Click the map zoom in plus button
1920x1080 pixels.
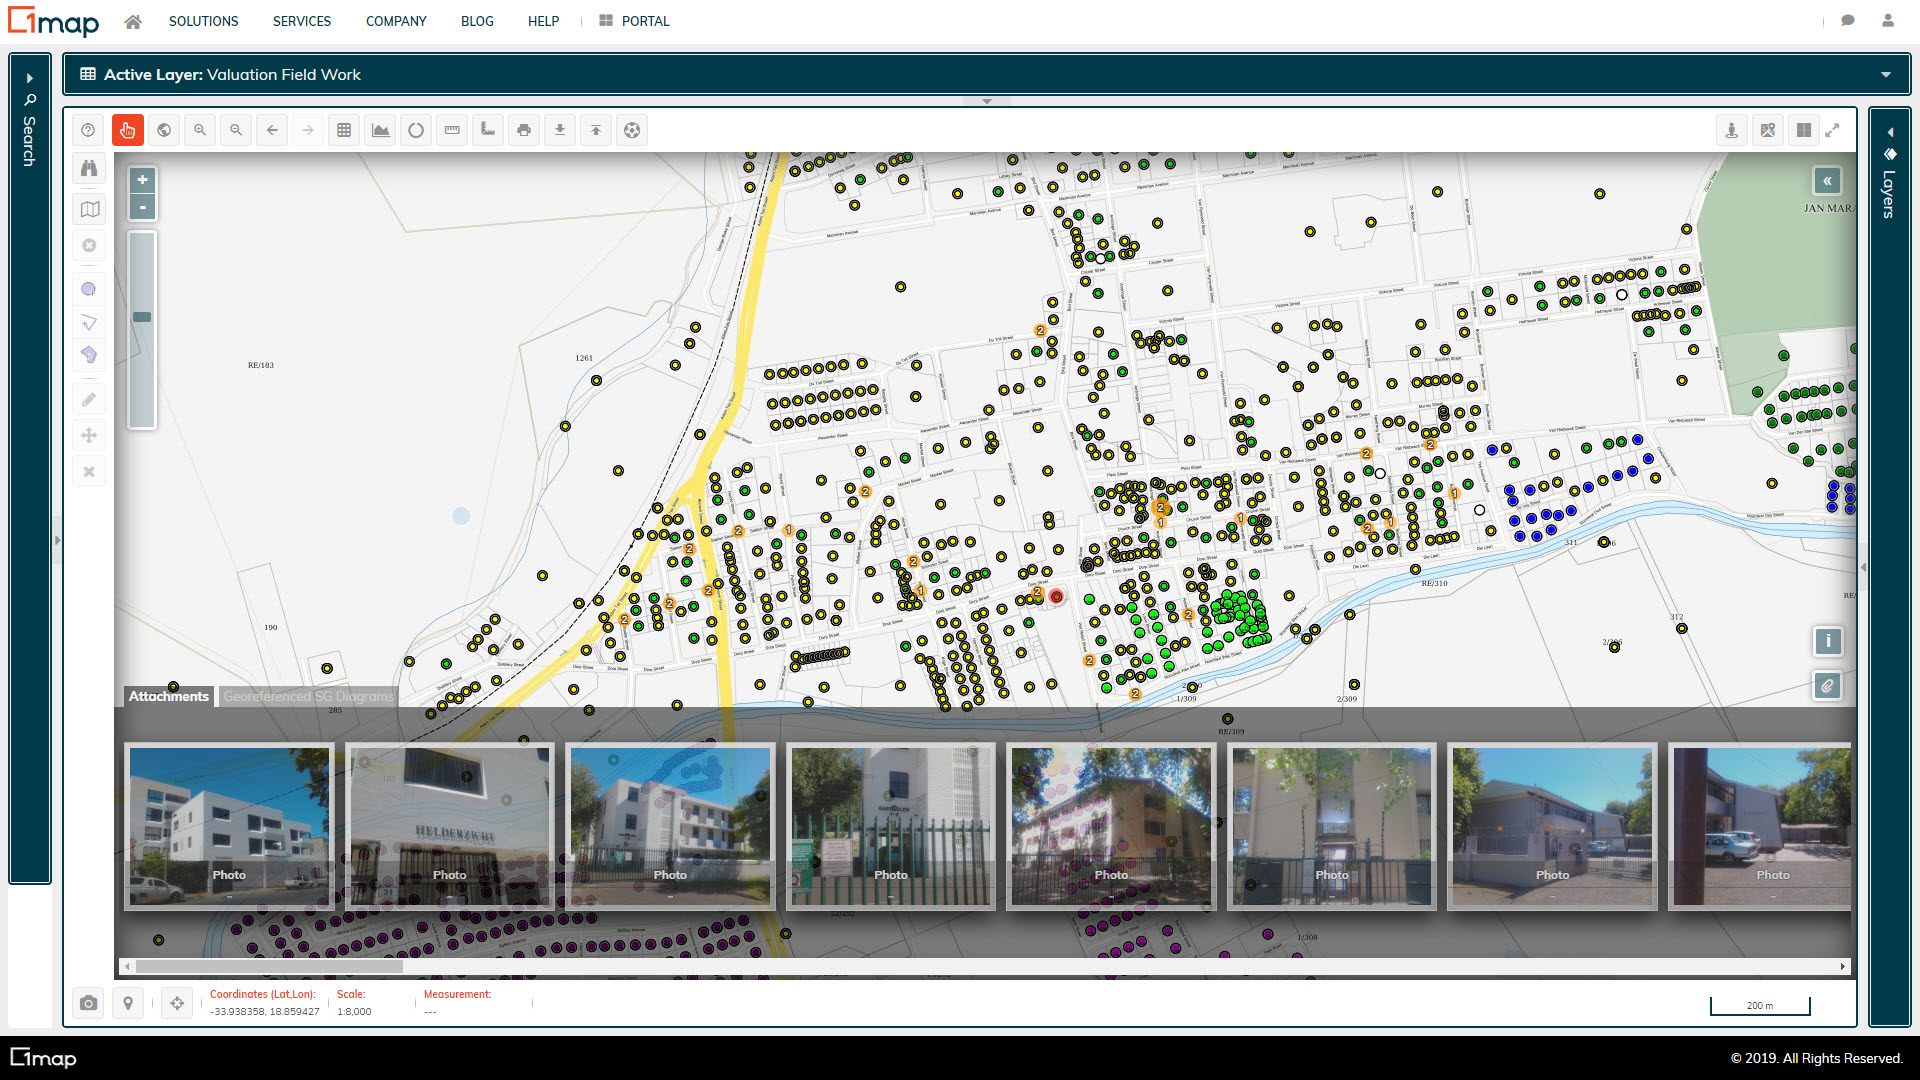point(143,180)
